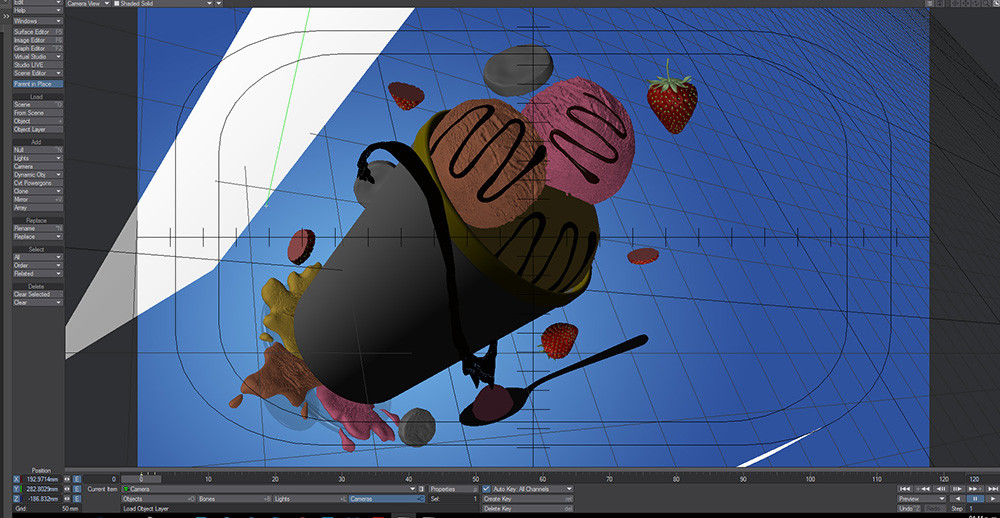Open the Graph Editor
The image size is (1000, 518).
pos(38,48)
